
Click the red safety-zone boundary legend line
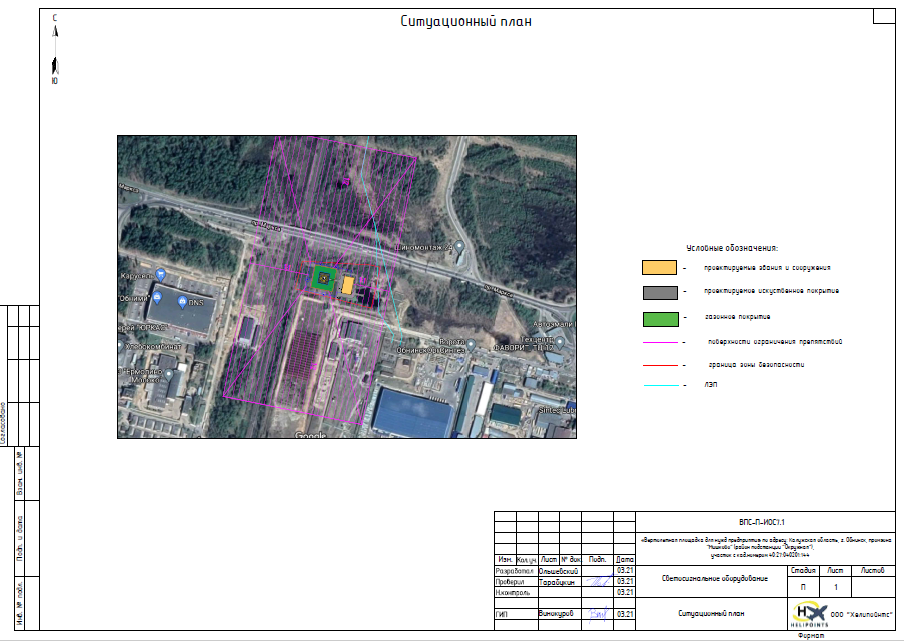[x=661, y=365]
